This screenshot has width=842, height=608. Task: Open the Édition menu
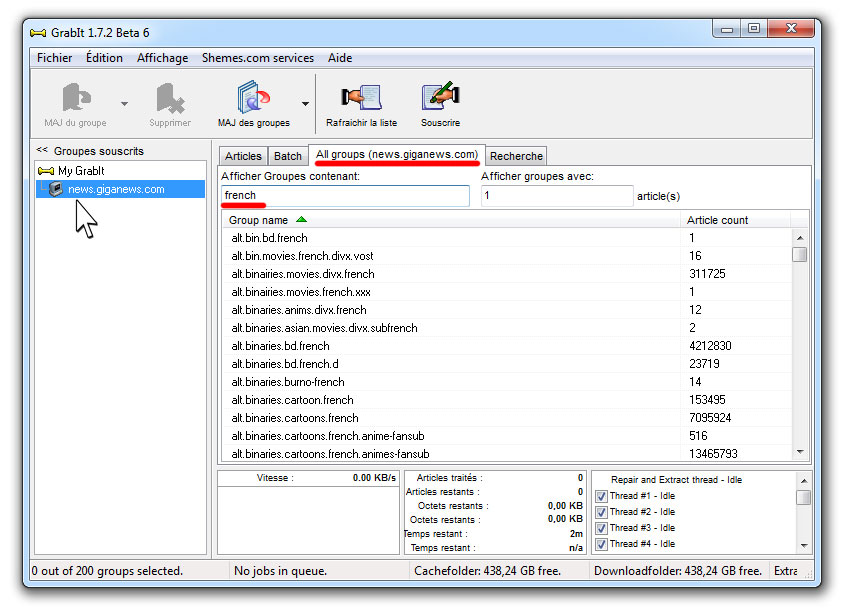point(104,58)
